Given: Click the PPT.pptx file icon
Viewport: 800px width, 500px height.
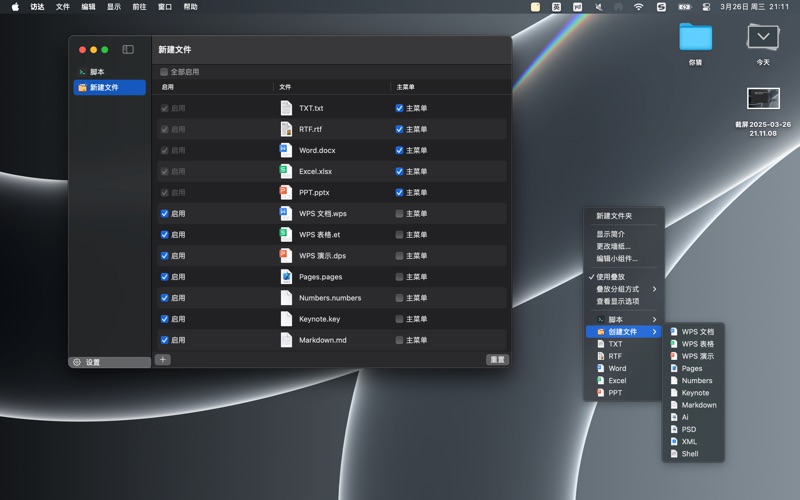Looking at the screenshot, I should (x=286, y=192).
